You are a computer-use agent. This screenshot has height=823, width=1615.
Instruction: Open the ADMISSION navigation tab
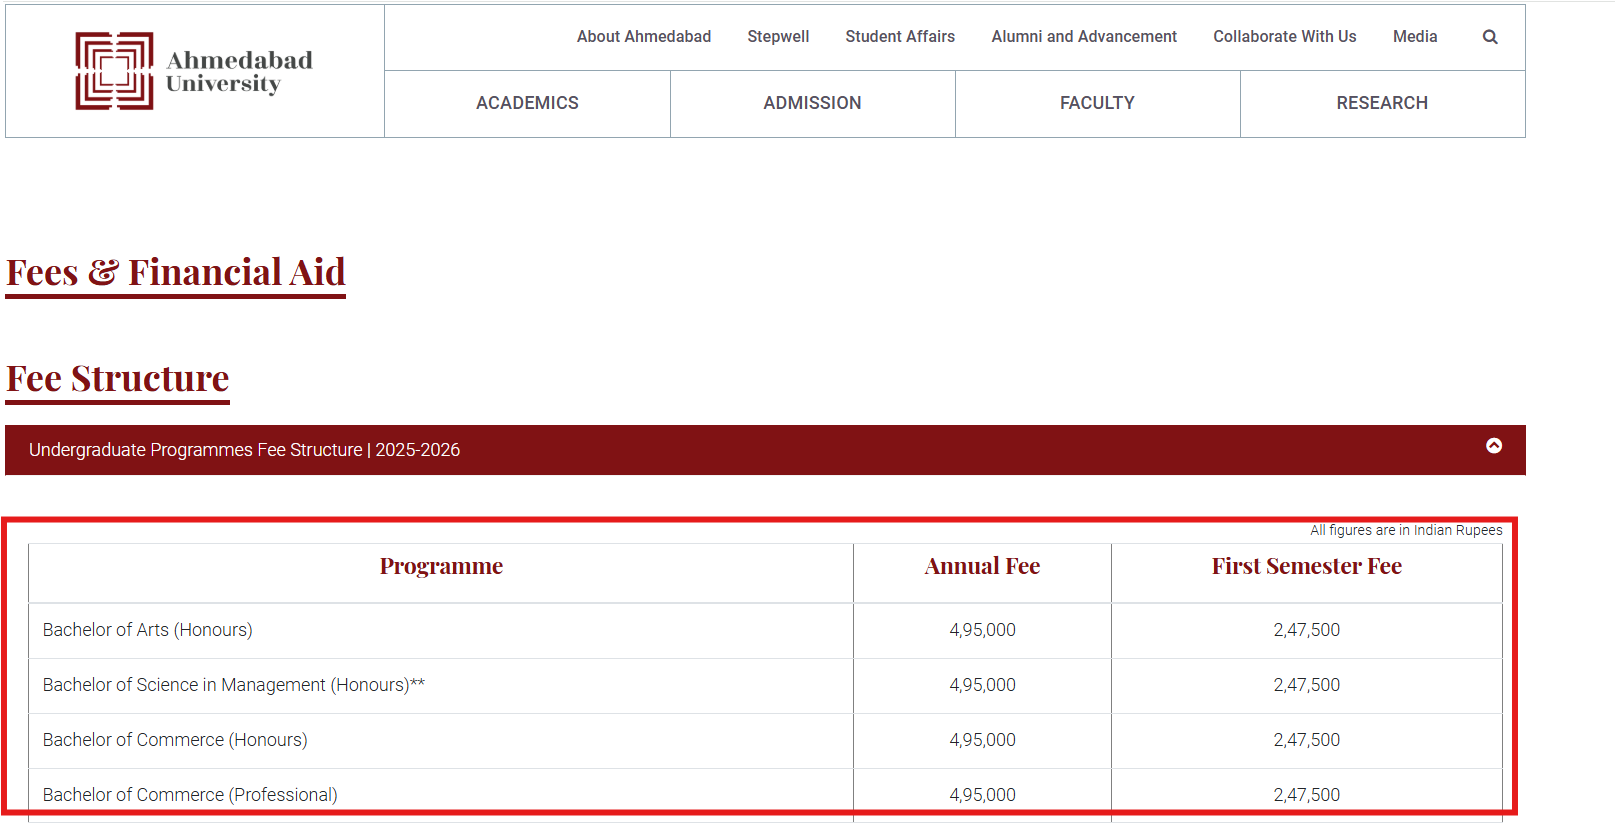click(x=812, y=103)
